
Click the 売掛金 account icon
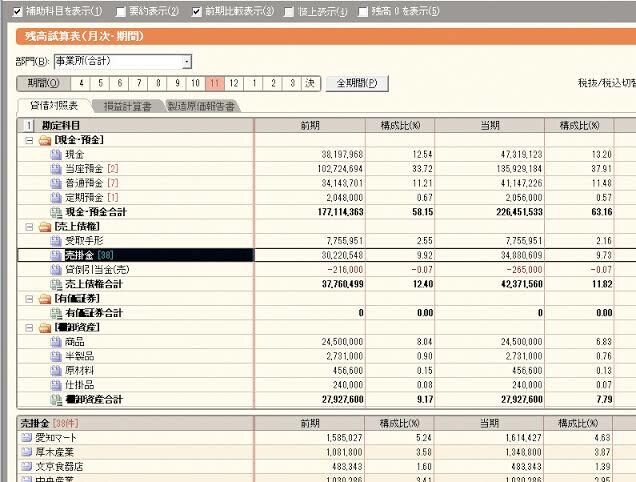56,256
